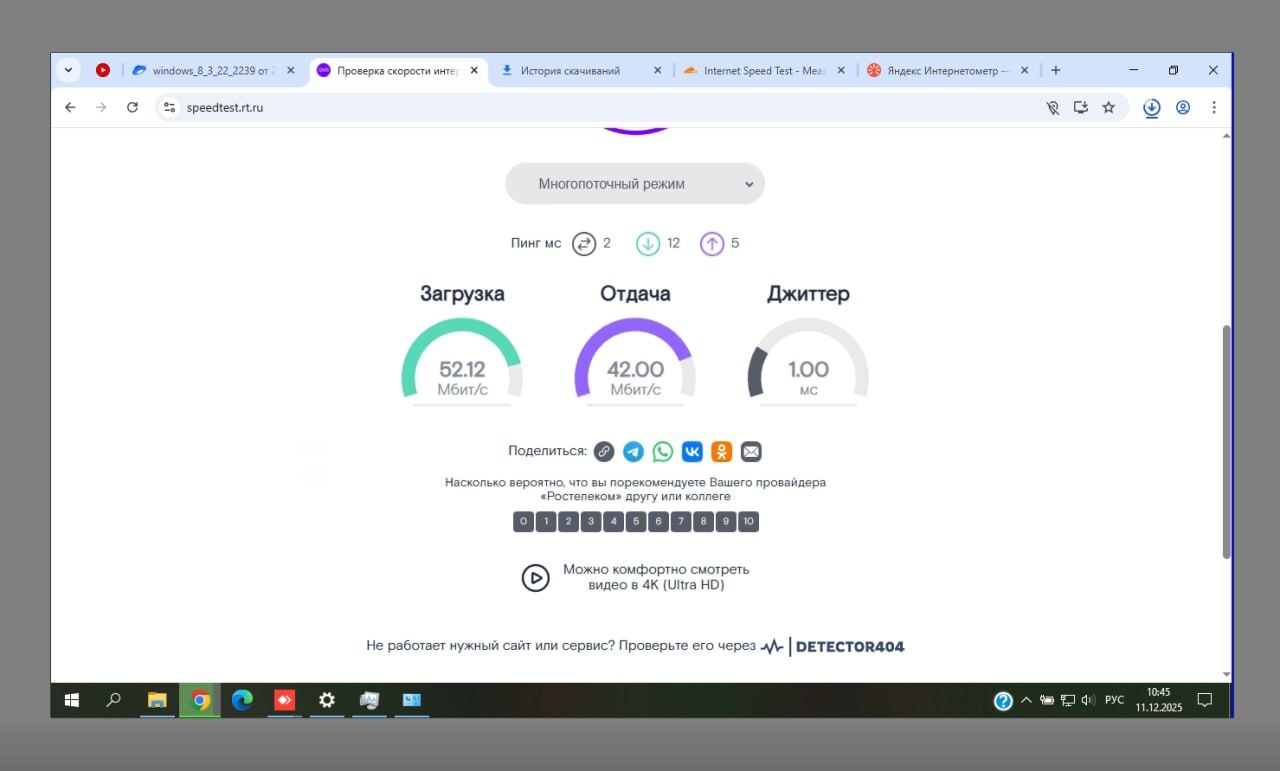Click the speedtest.rt.ru address bar
Viewport: 1280px width, 771px height.
[600, 108]
